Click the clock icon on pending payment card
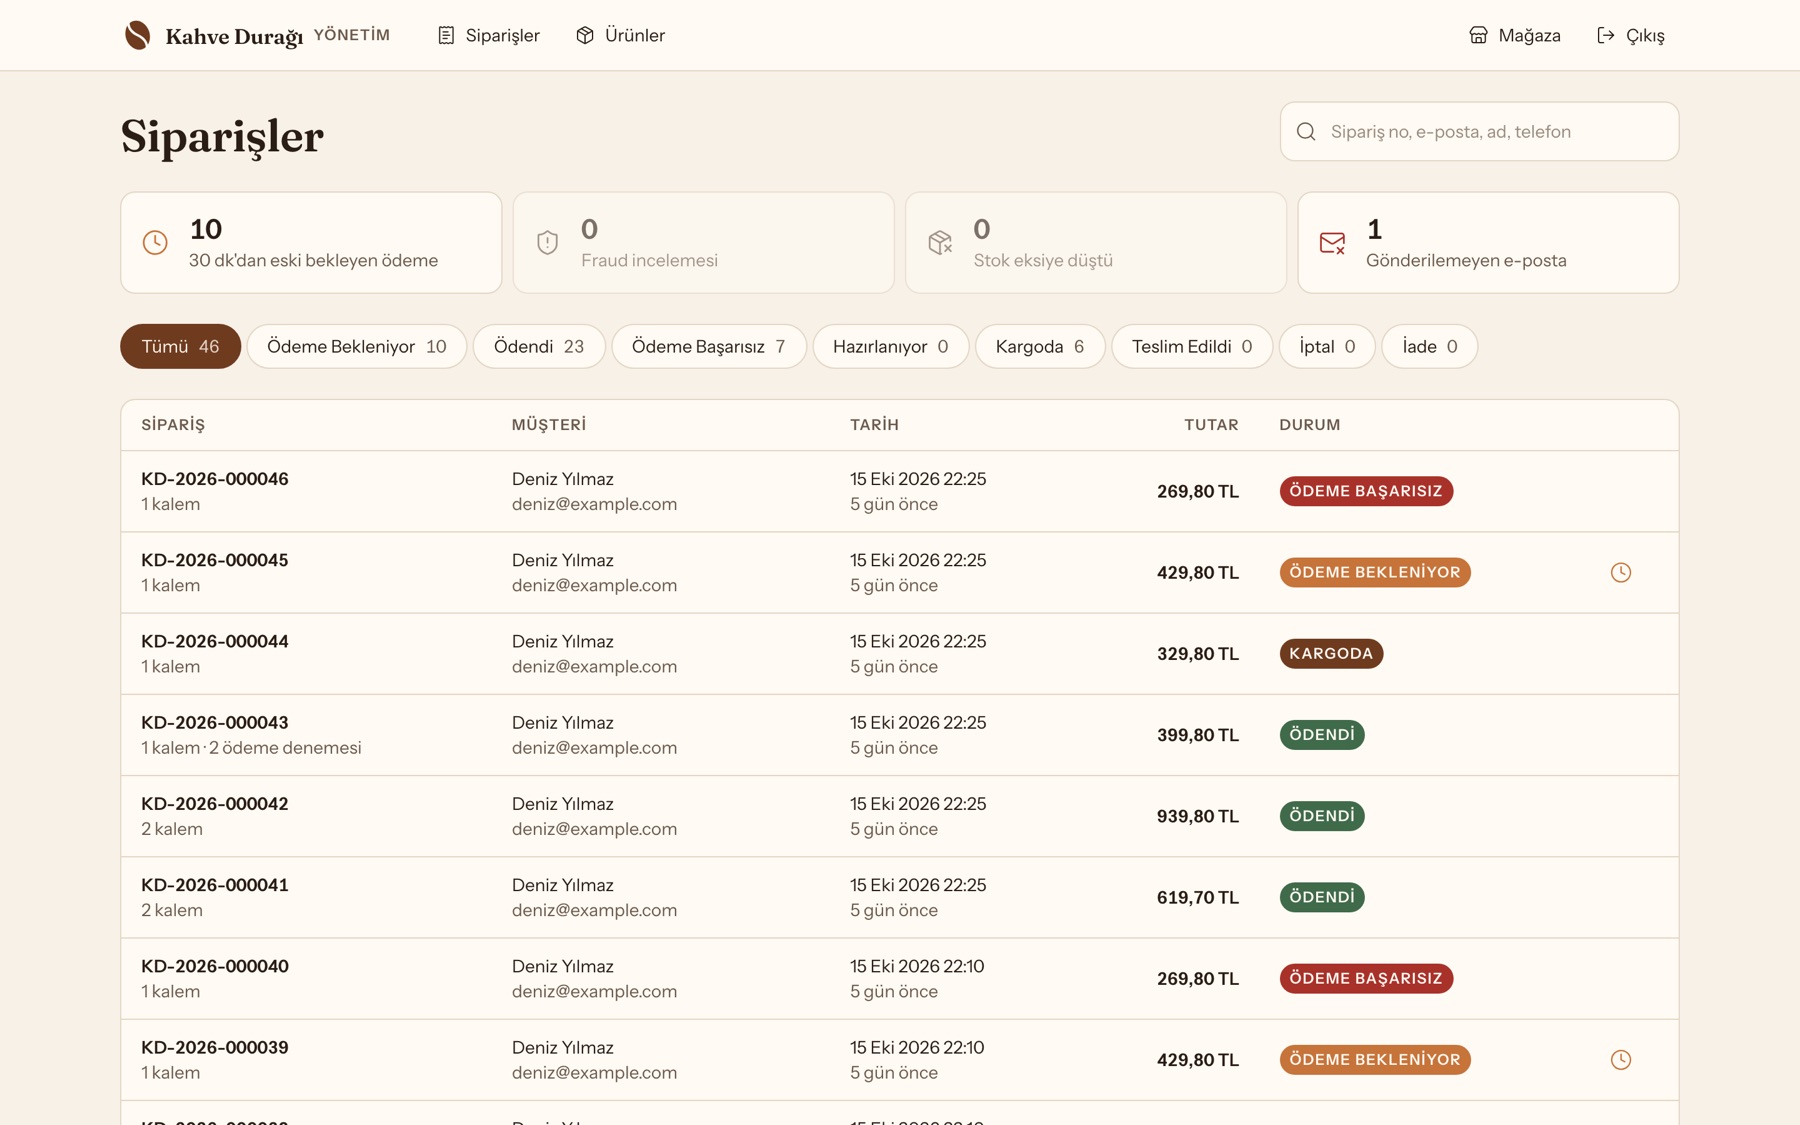The image size is (1800, 1125). [155, 242]
